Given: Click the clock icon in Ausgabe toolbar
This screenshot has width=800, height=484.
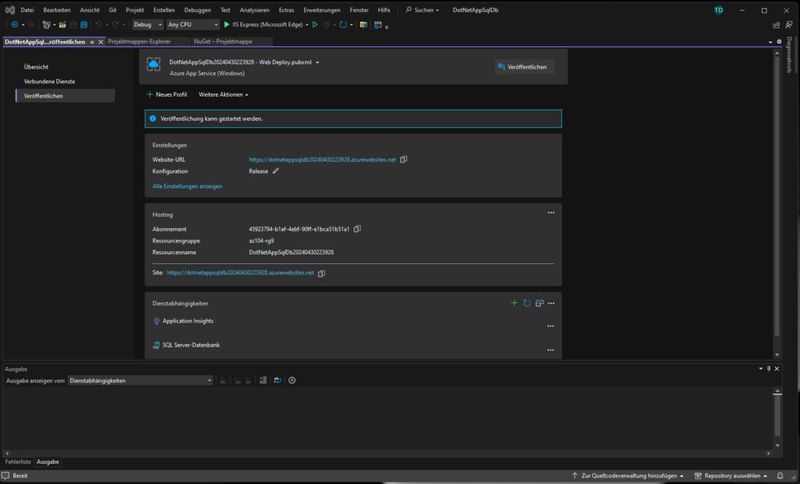Looking at the screenshot, I should pyautogui.click(x=292, y=380).
